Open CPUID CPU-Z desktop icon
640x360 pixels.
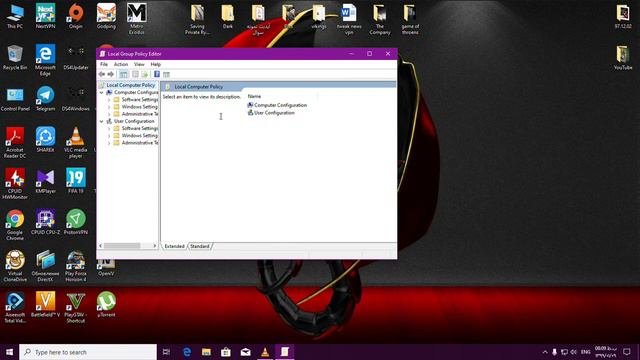[45, 223]
